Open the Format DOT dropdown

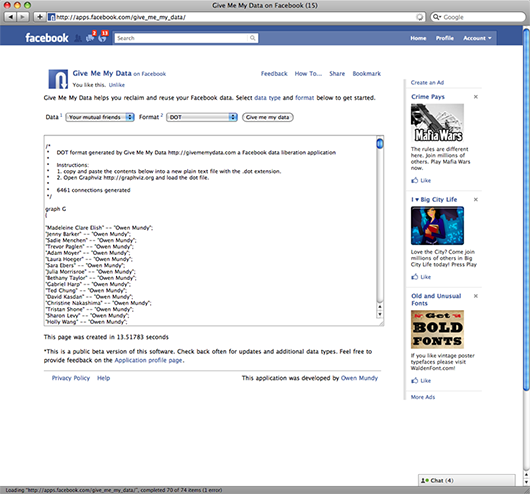pos(202,117)
